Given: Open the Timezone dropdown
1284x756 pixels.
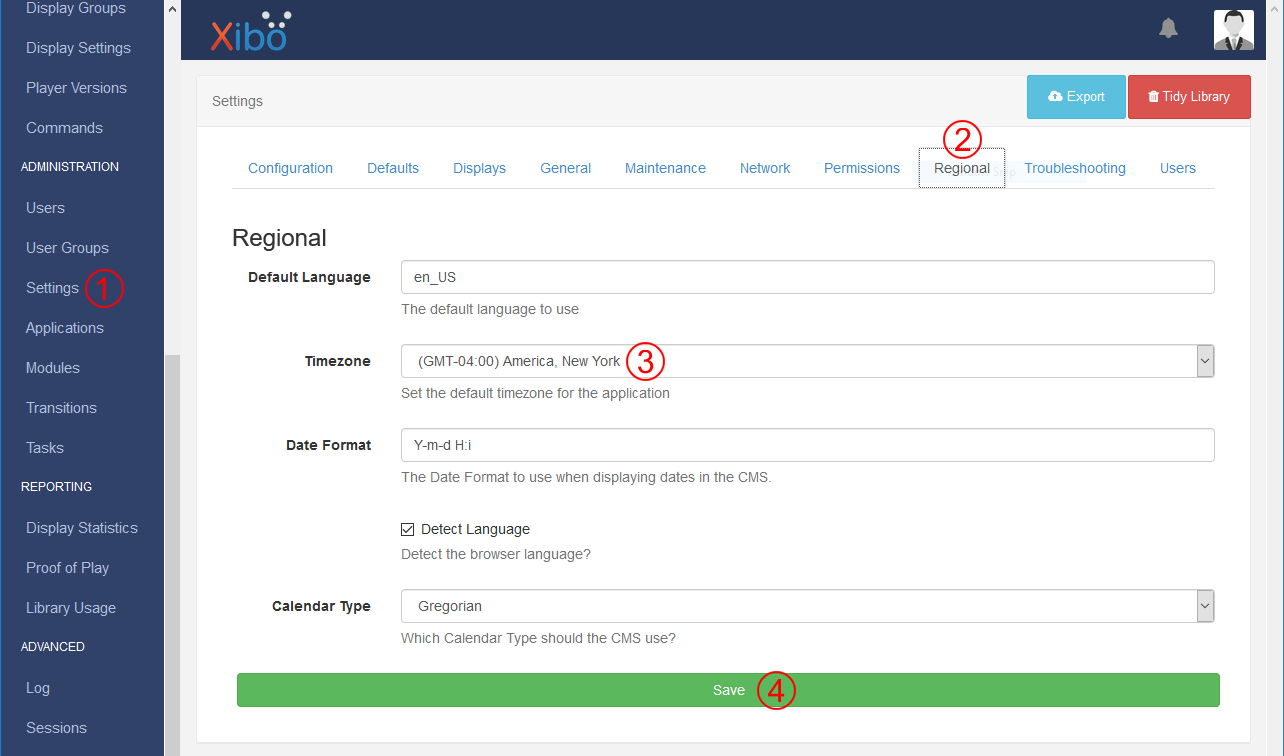Looking at the screenshot, I should [x=808, y=361].
